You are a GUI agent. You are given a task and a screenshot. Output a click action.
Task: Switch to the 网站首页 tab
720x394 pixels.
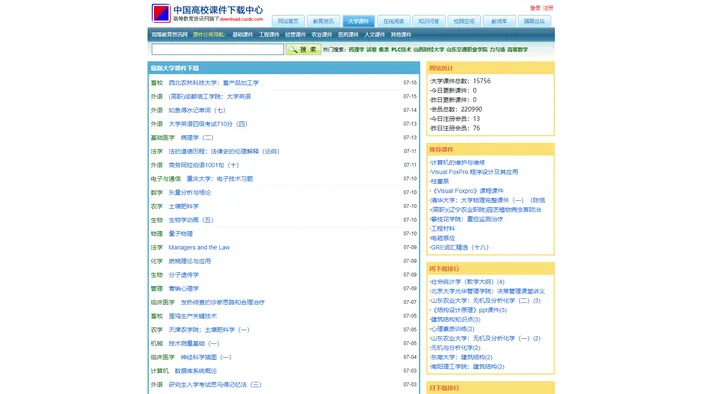[288, 21]
